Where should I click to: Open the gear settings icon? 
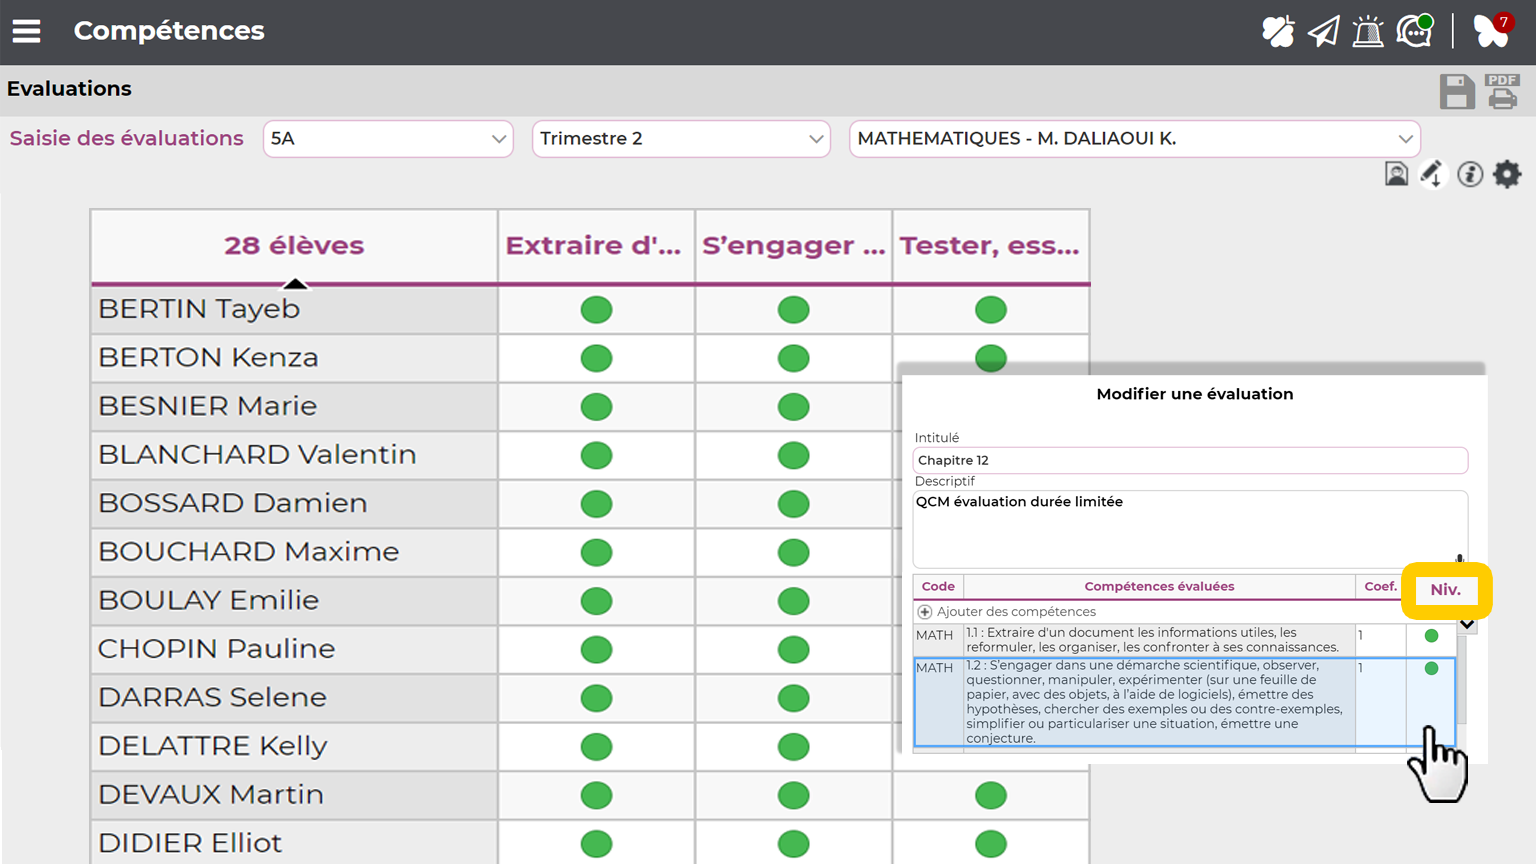coord(1507,174)
